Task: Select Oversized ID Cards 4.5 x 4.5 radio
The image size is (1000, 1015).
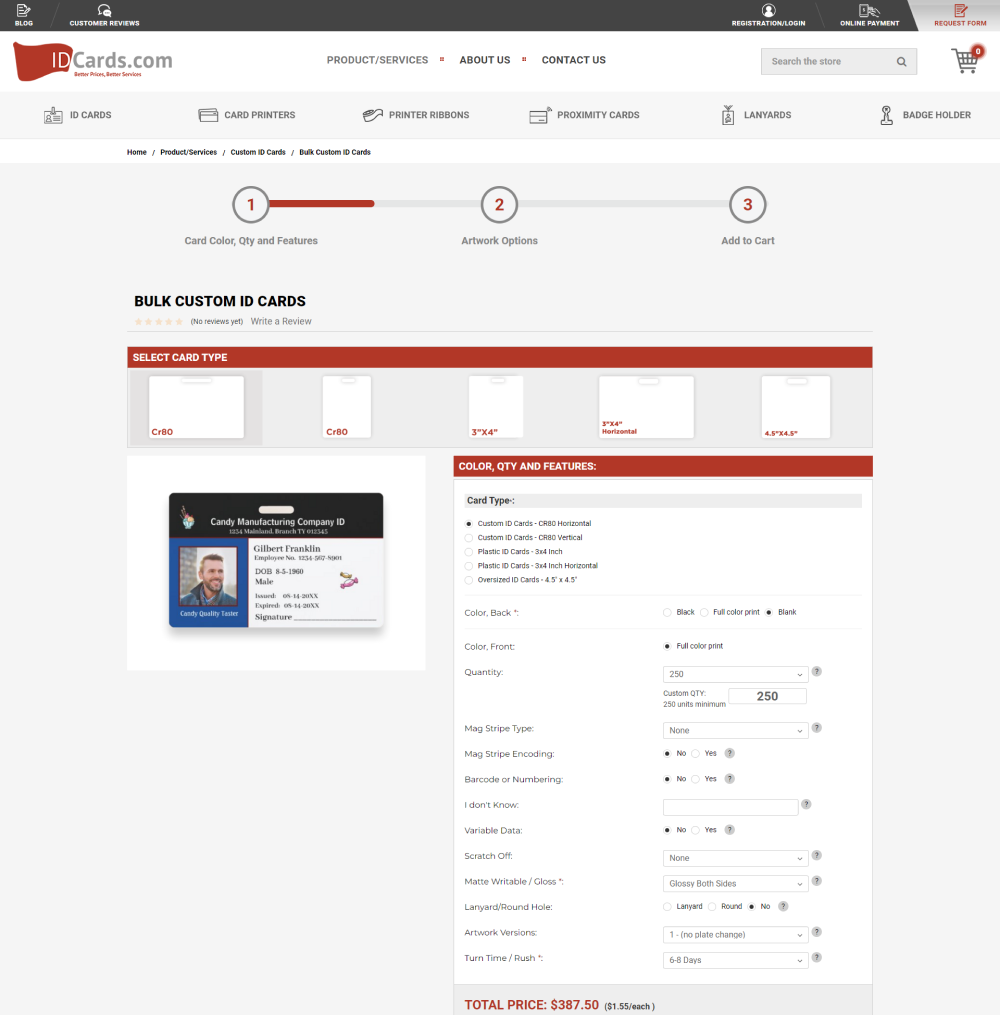Action: click(x=469, y=581)
